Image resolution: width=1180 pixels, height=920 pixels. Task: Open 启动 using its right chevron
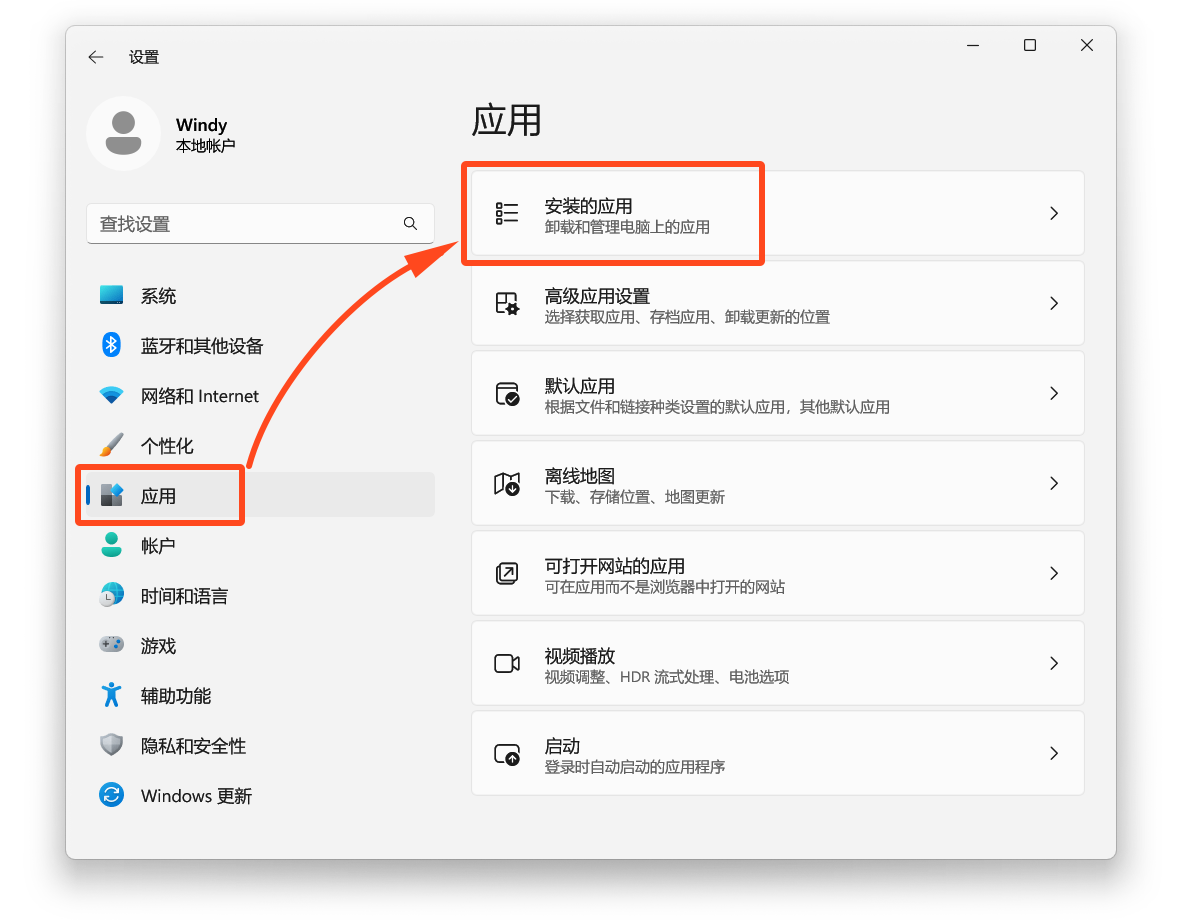point(1054,752)
